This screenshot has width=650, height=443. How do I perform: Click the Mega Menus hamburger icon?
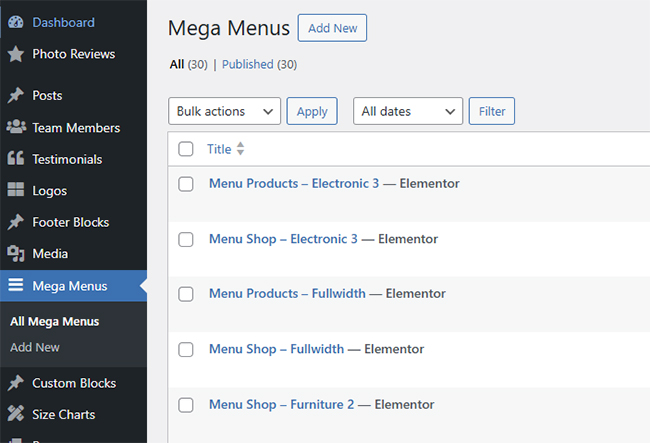click(16, 285)
